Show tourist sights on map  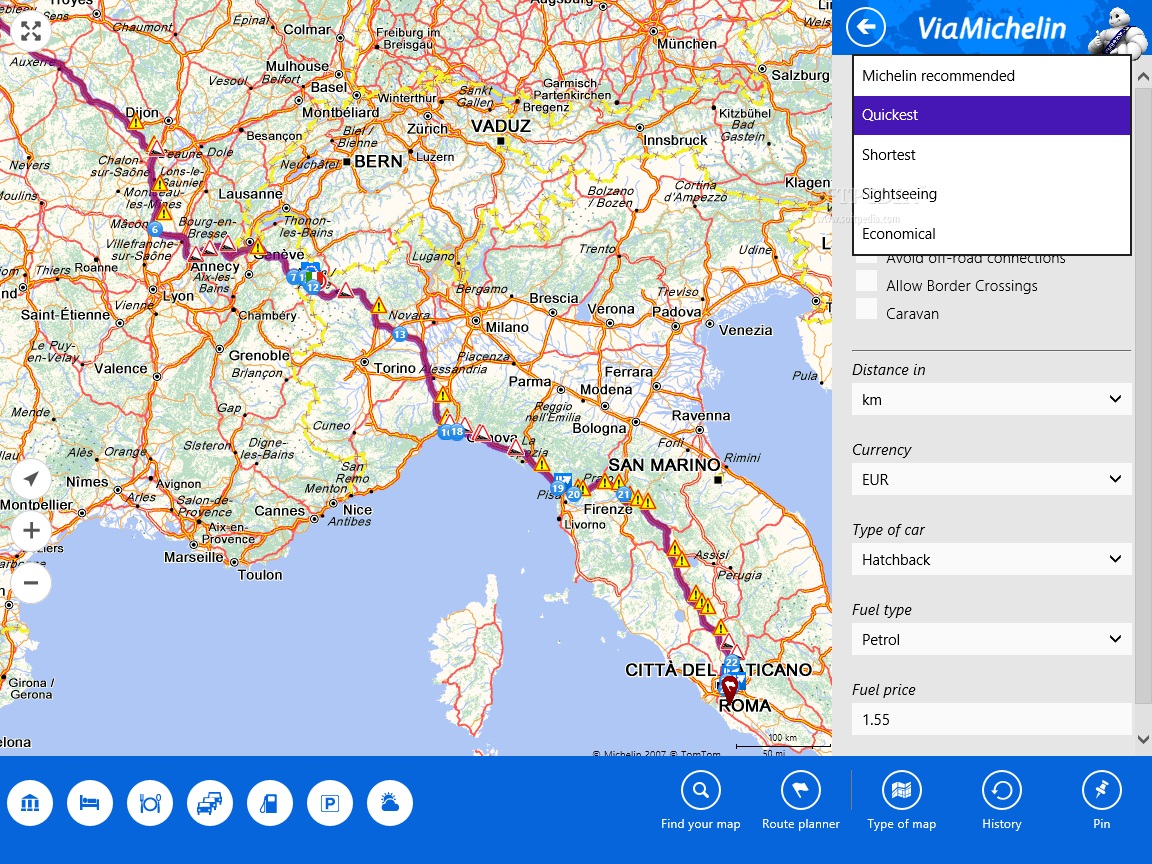(x=30, y=803)
